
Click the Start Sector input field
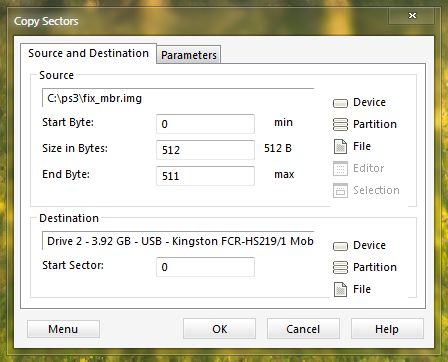click(205, 267)
